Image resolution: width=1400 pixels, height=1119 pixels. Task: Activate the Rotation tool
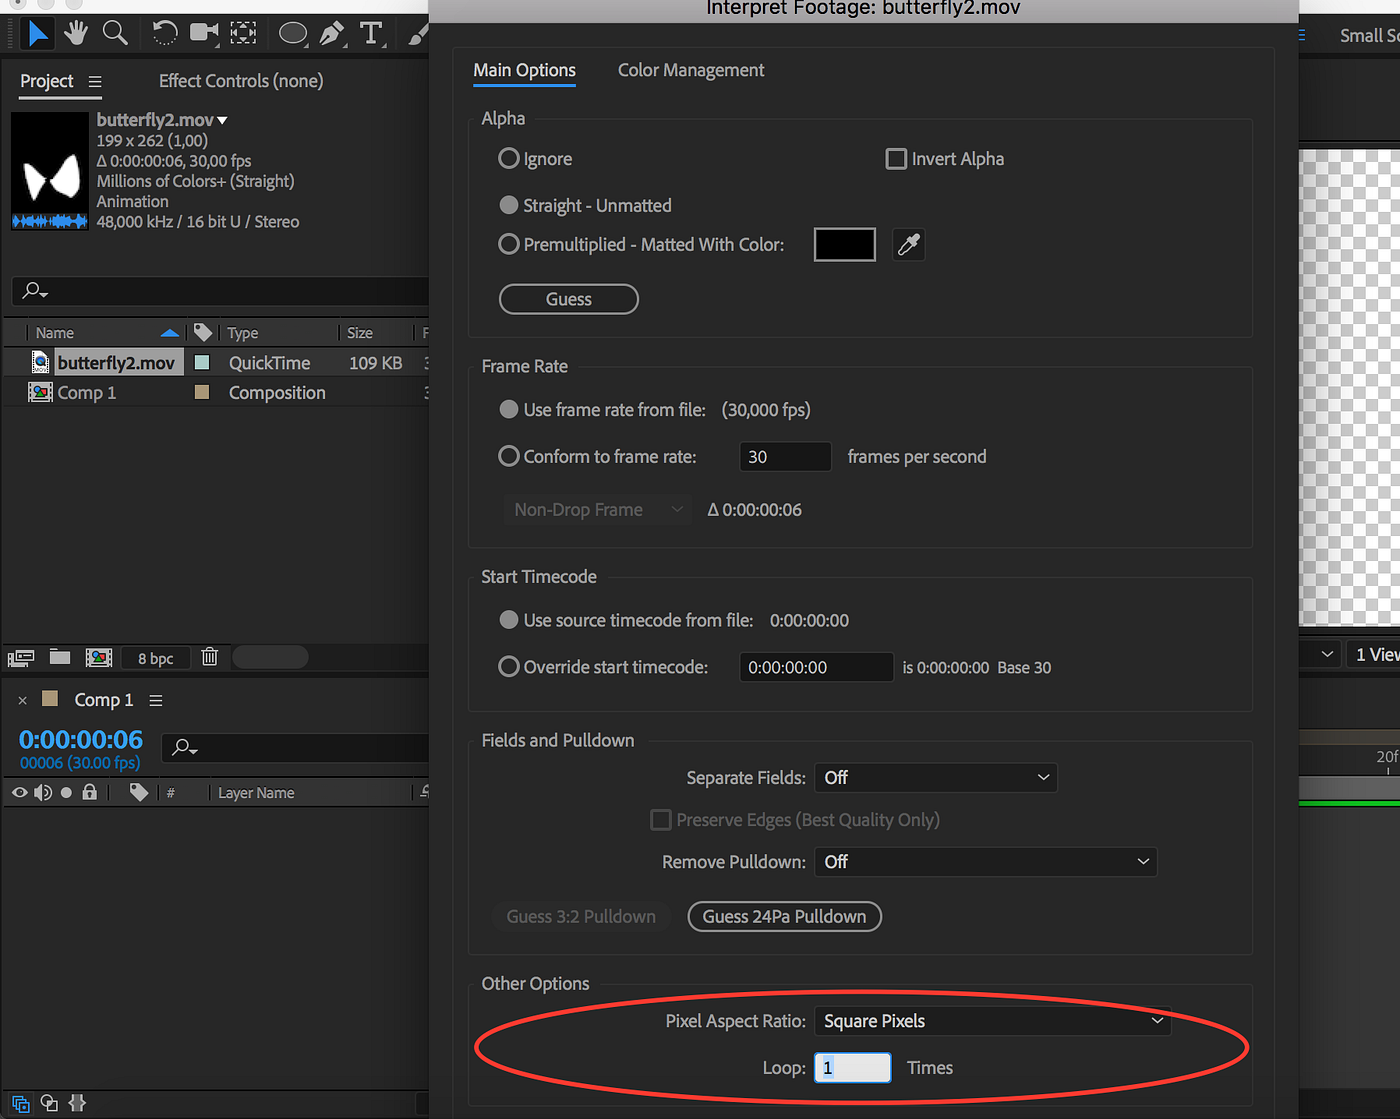tap(165, 32)
